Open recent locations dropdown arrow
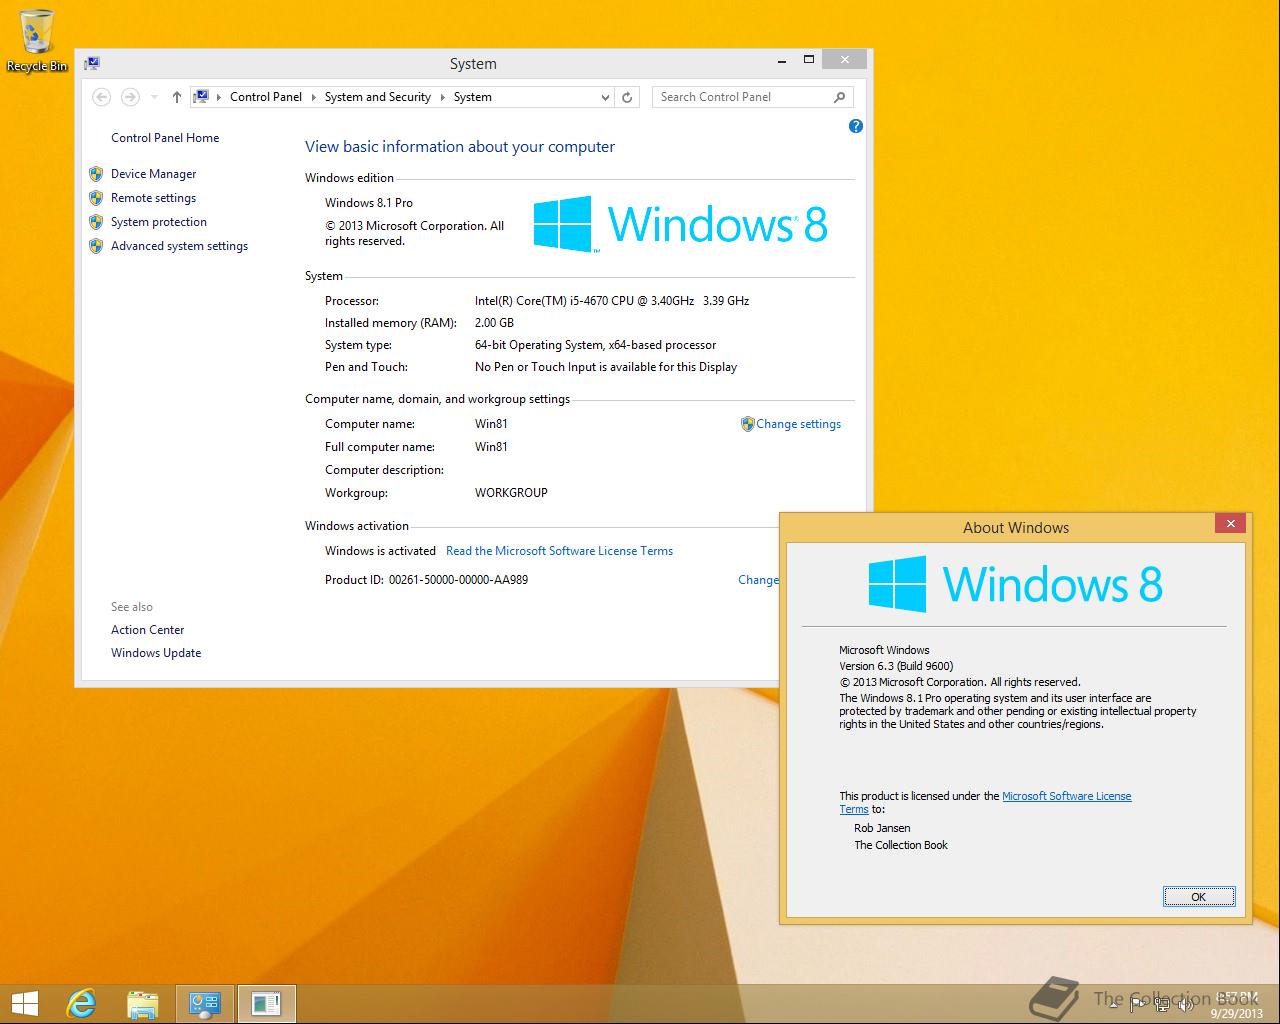1280x1024 pixels. coord(154,97)
